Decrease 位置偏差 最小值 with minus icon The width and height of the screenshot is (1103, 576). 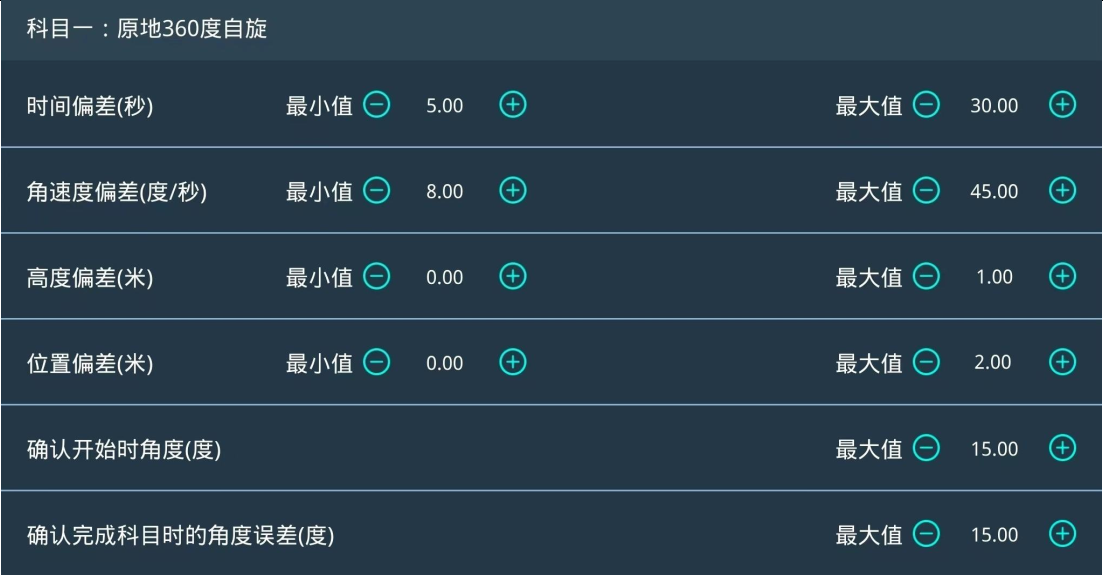click(377, 363)
